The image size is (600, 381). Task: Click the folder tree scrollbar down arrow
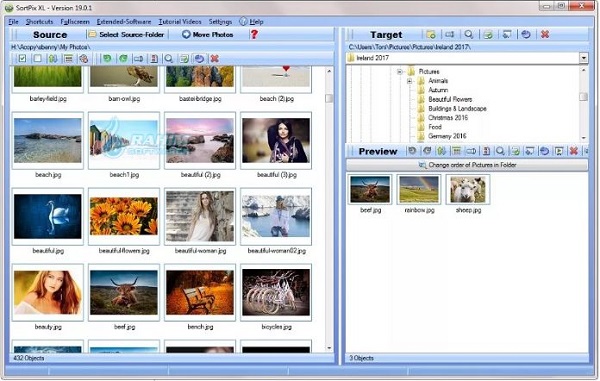(584, 138)
